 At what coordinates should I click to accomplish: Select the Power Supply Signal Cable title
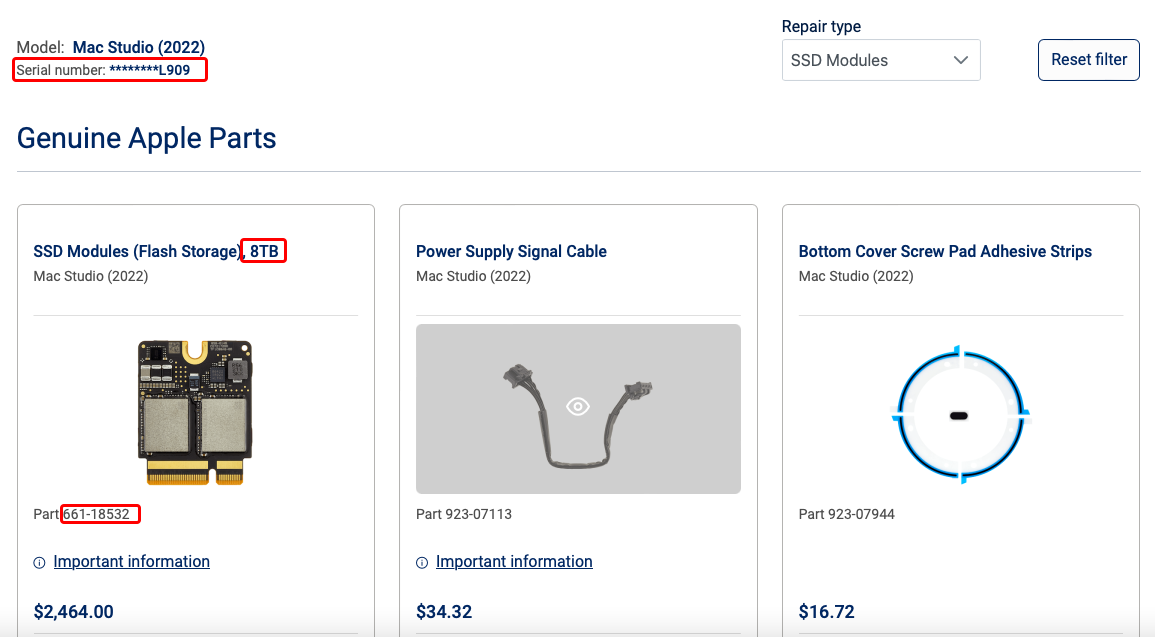pyautogui.click(x=511, y=251)
